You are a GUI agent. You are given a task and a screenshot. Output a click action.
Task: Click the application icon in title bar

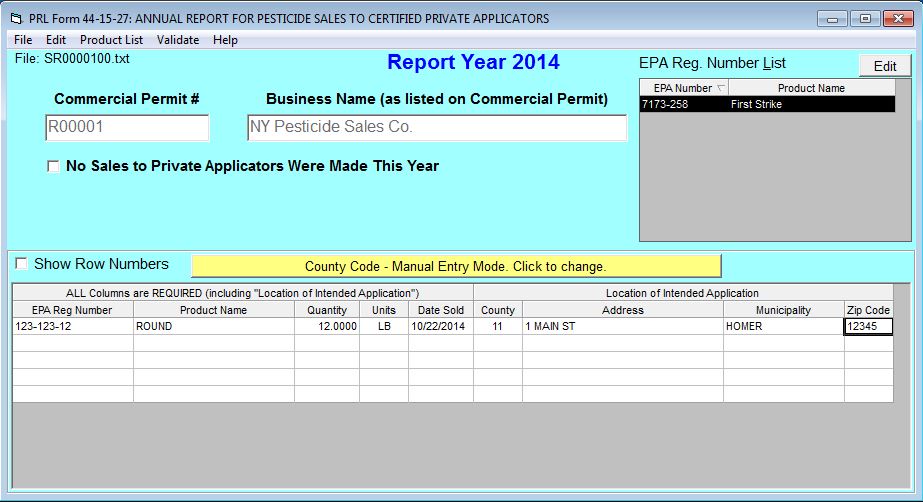tap(15, 19)
